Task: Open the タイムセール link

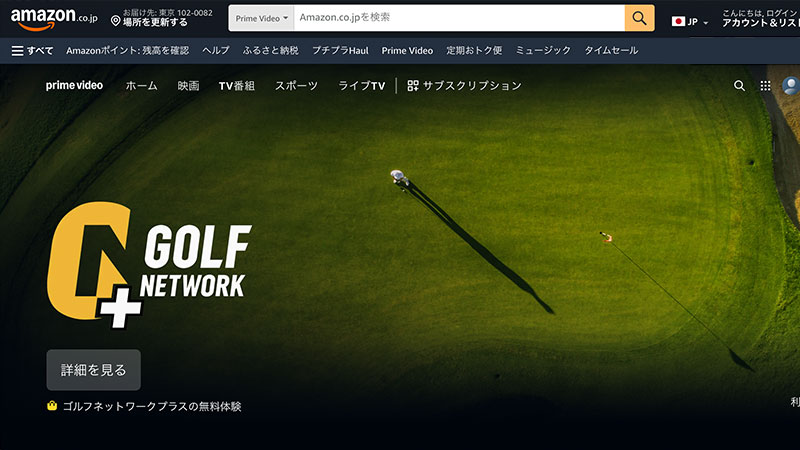Action: 611,51
